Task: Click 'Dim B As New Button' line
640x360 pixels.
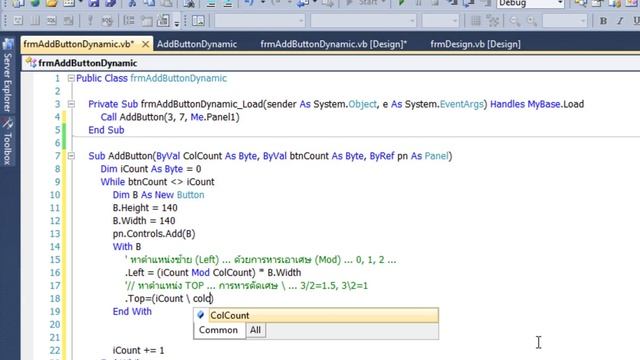Action: pyautogui.click(x=158, y=195)
